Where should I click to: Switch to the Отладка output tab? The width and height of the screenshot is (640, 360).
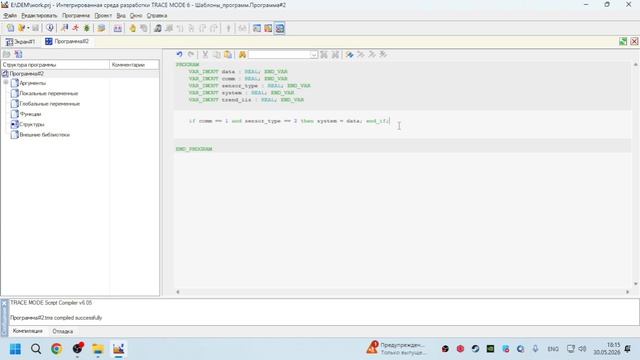62,331
